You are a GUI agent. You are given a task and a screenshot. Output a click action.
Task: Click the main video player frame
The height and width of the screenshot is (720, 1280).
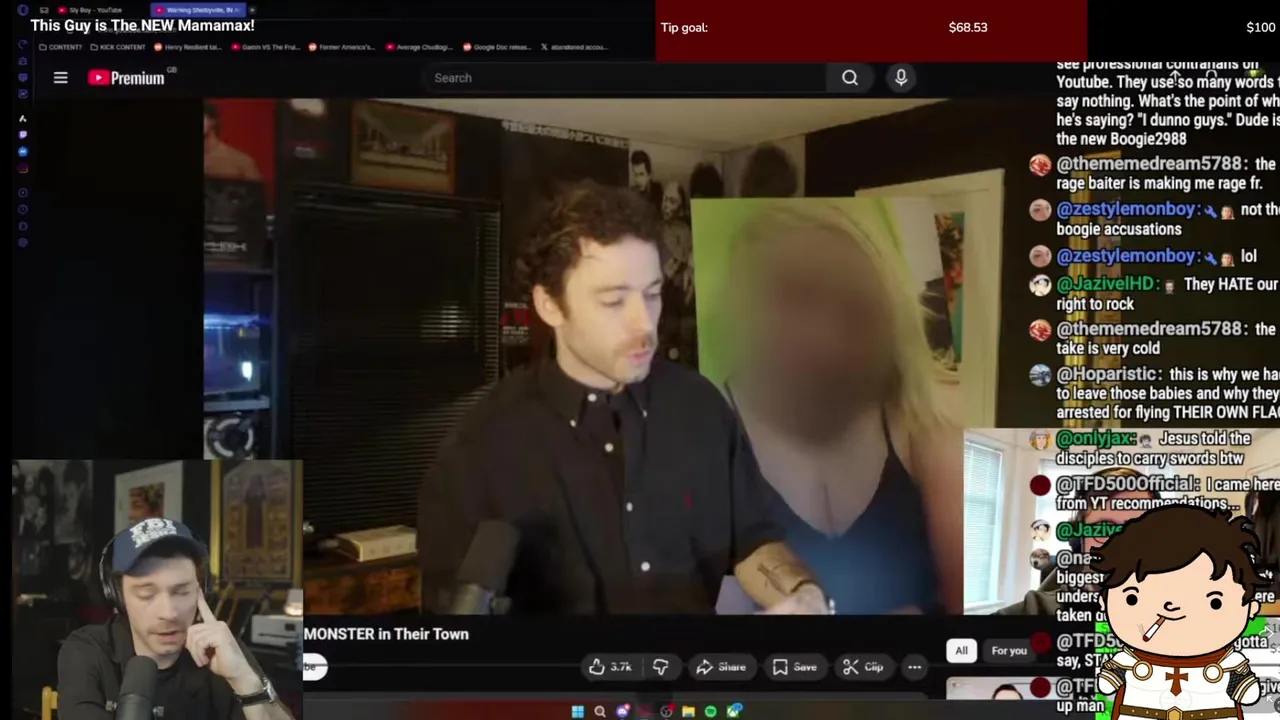click(x=583, y=355)
